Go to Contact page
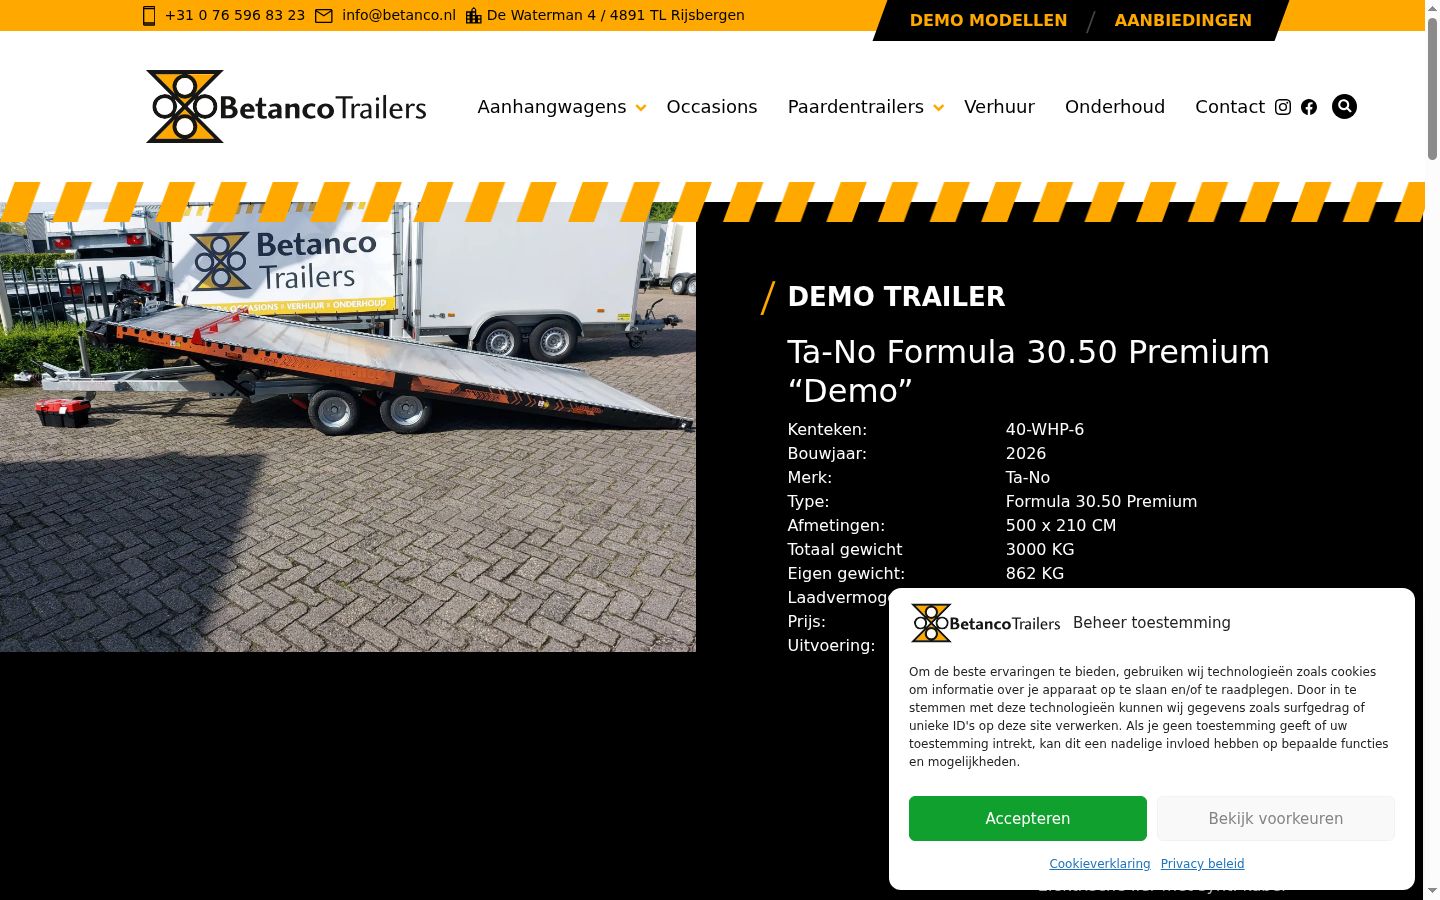 [x=1230, y=107]
